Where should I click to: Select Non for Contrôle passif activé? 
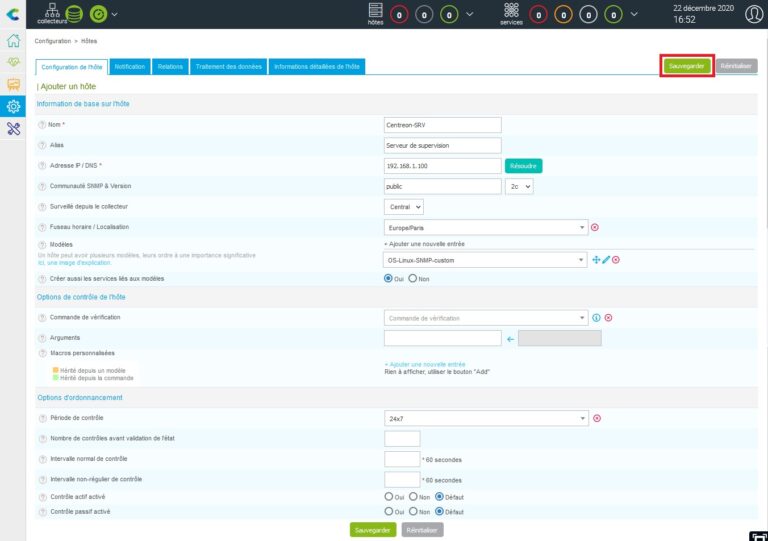(x=413, y=511)
